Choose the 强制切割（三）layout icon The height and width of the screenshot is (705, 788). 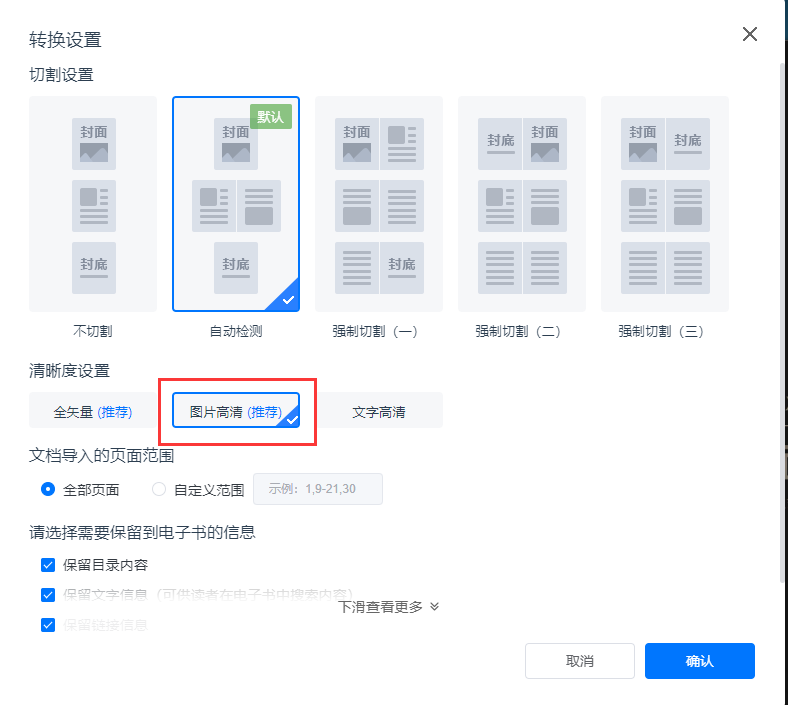pyautogui.click(x=665, y=204)
